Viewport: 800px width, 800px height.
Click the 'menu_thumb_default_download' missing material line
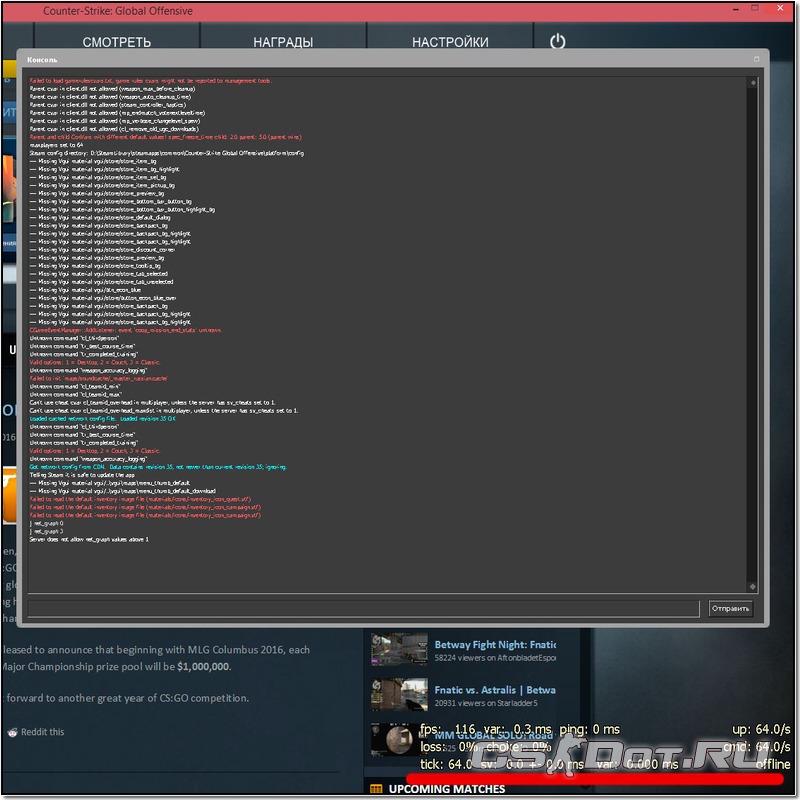tap(122, 491)
